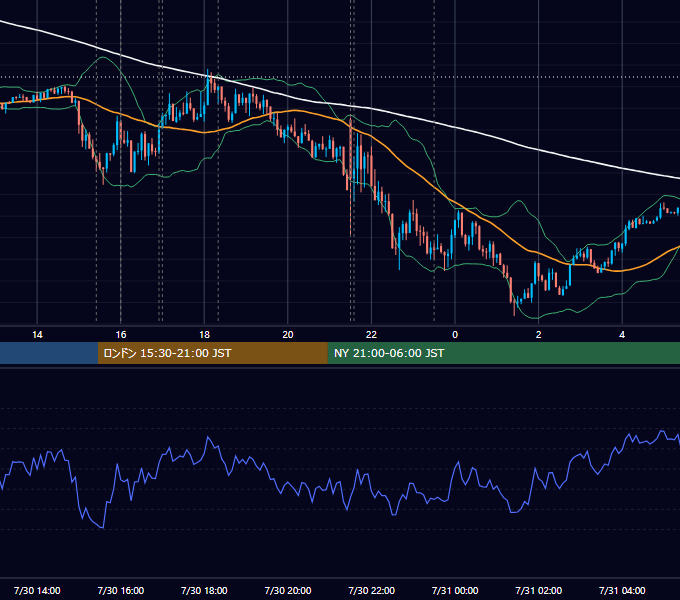The height and width of the screenshot is (600, 680).
Task: Click the ロンドン 15:30-21:00 JST session bar
Action: pyautogui.click(x=212, y=353)
